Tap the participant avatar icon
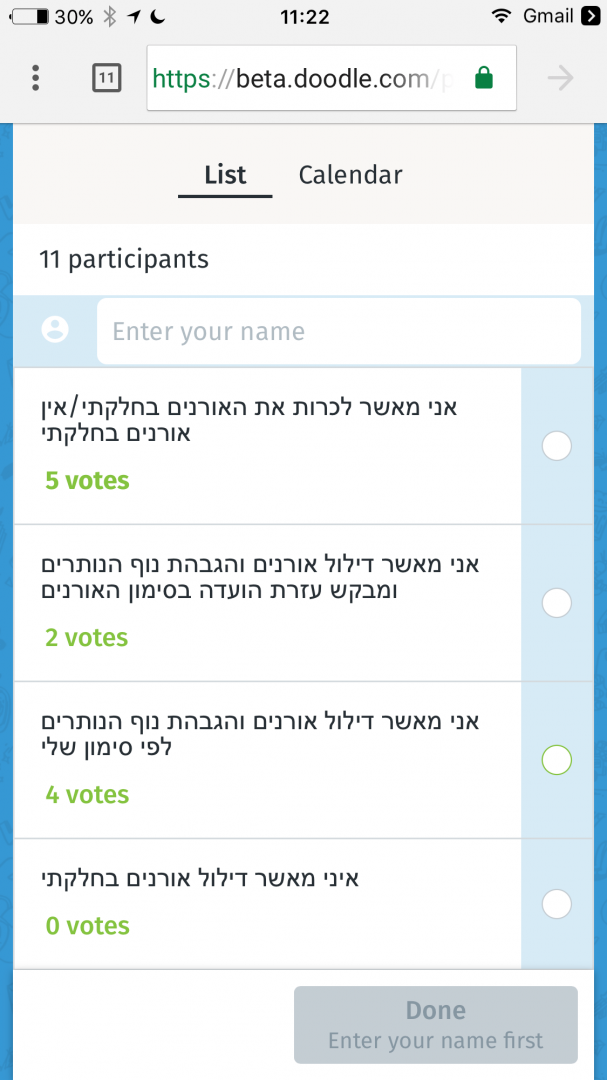Screen dimensions: 607x1080 coord(55,330)
